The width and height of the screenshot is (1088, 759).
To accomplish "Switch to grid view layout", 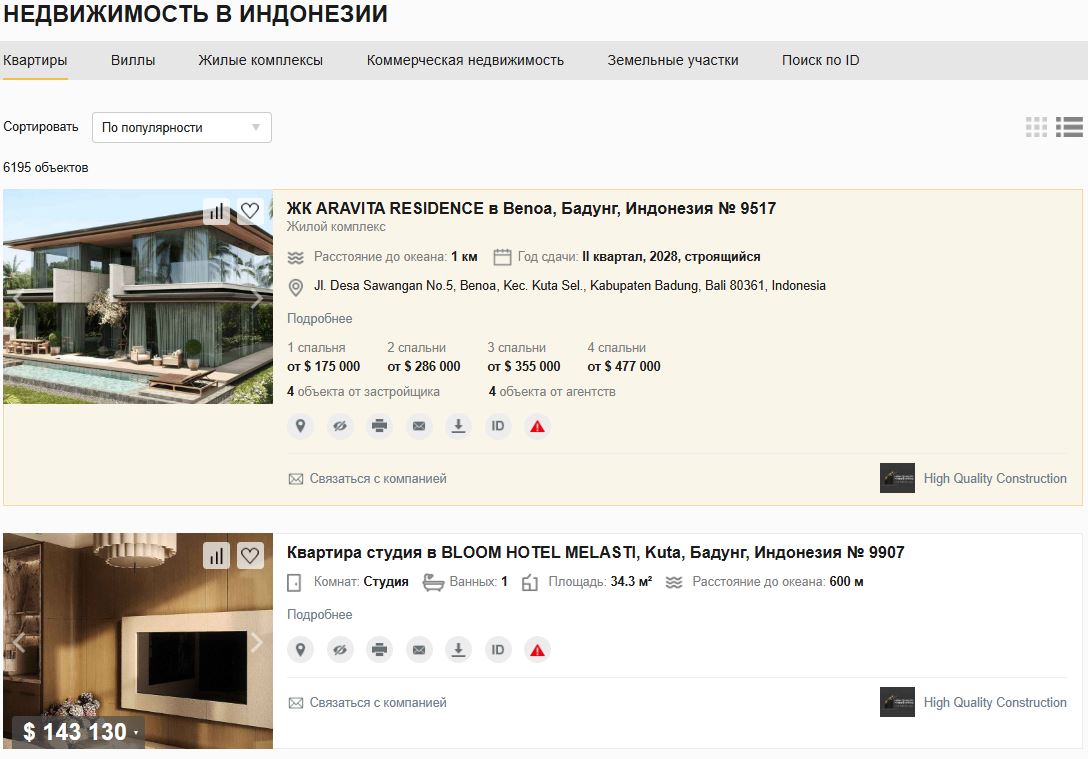I will click(x=1037, y=127).
